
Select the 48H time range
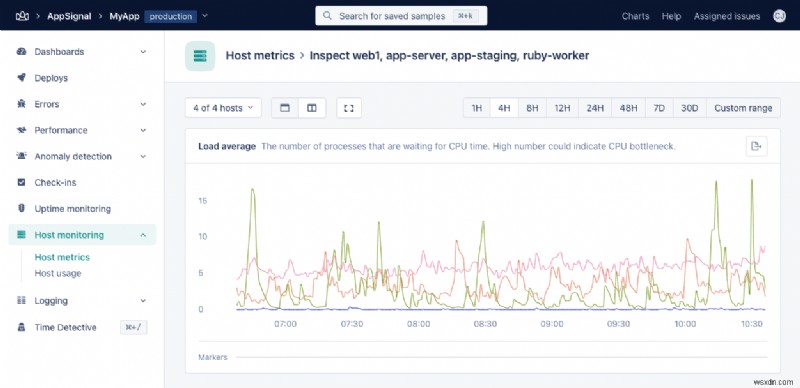click(628, 108)
